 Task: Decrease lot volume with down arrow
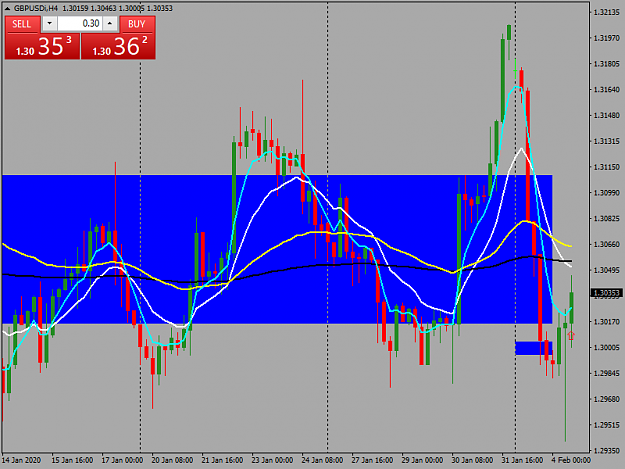pos(49,24)
